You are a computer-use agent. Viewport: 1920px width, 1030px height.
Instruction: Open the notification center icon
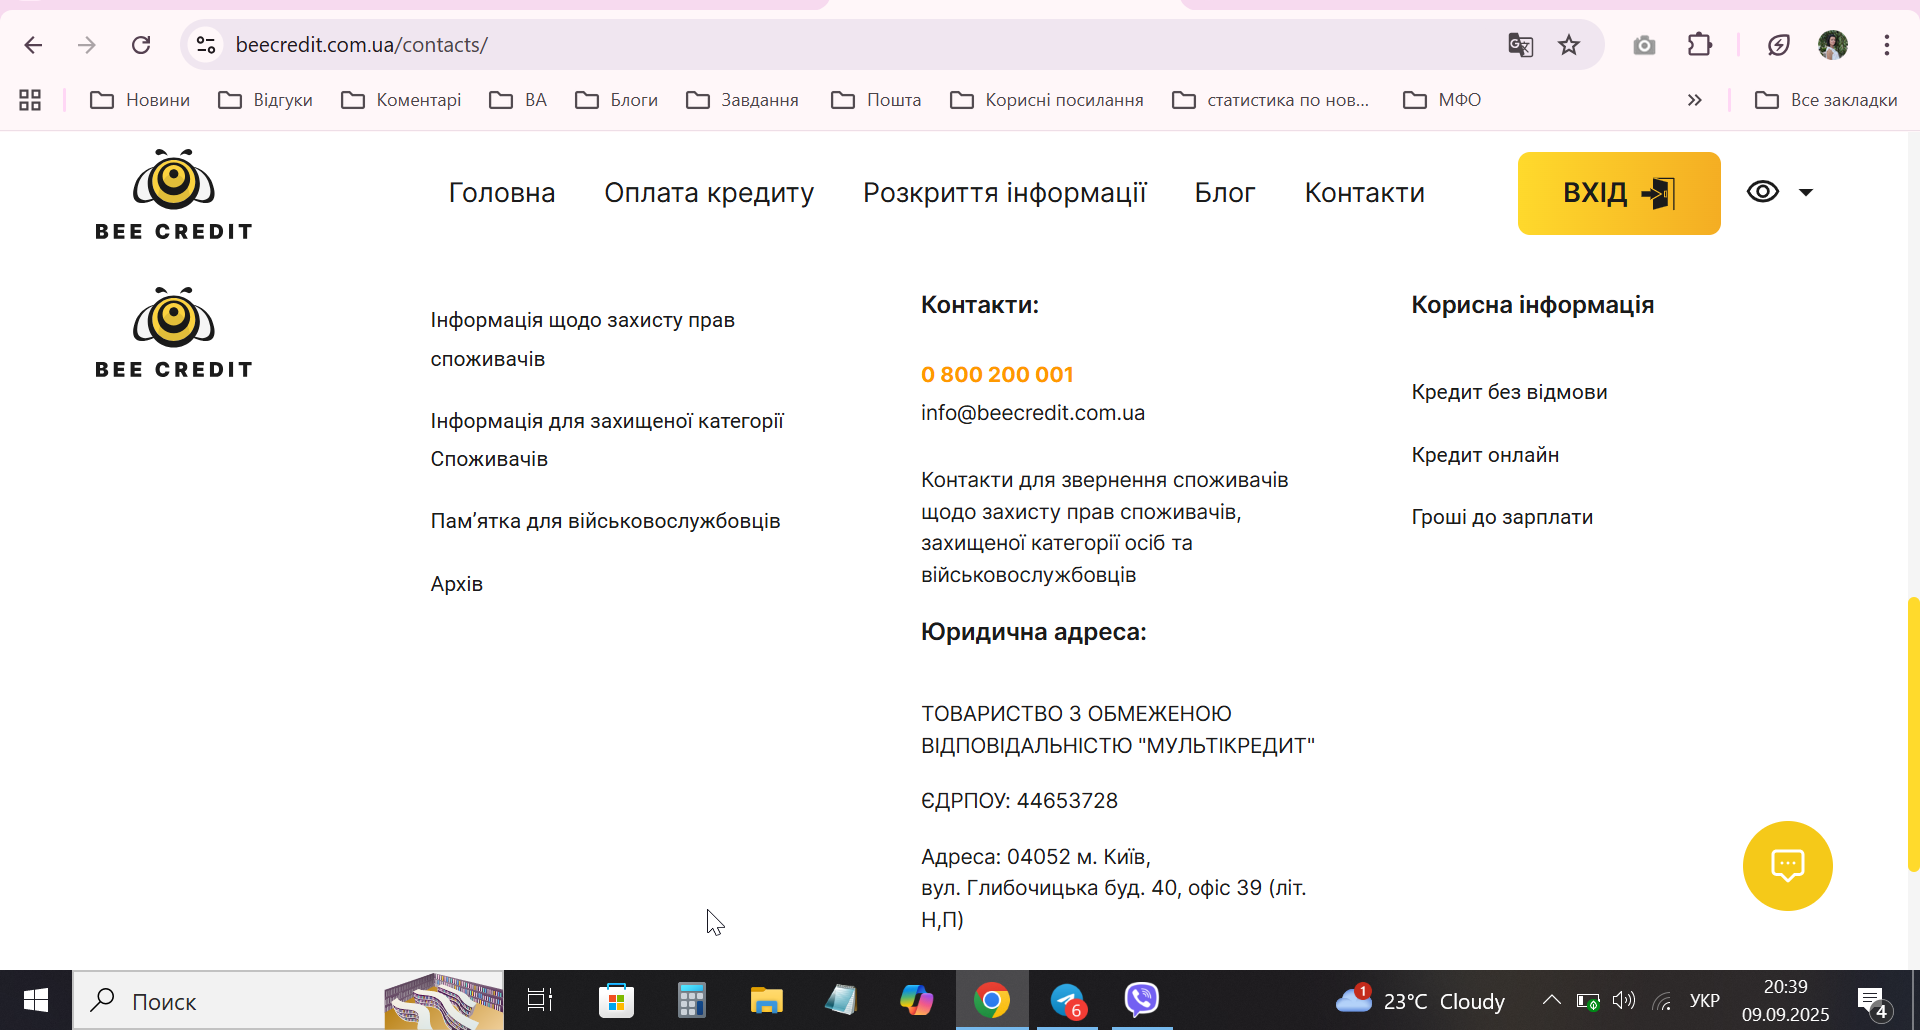coord(1873,1002)
